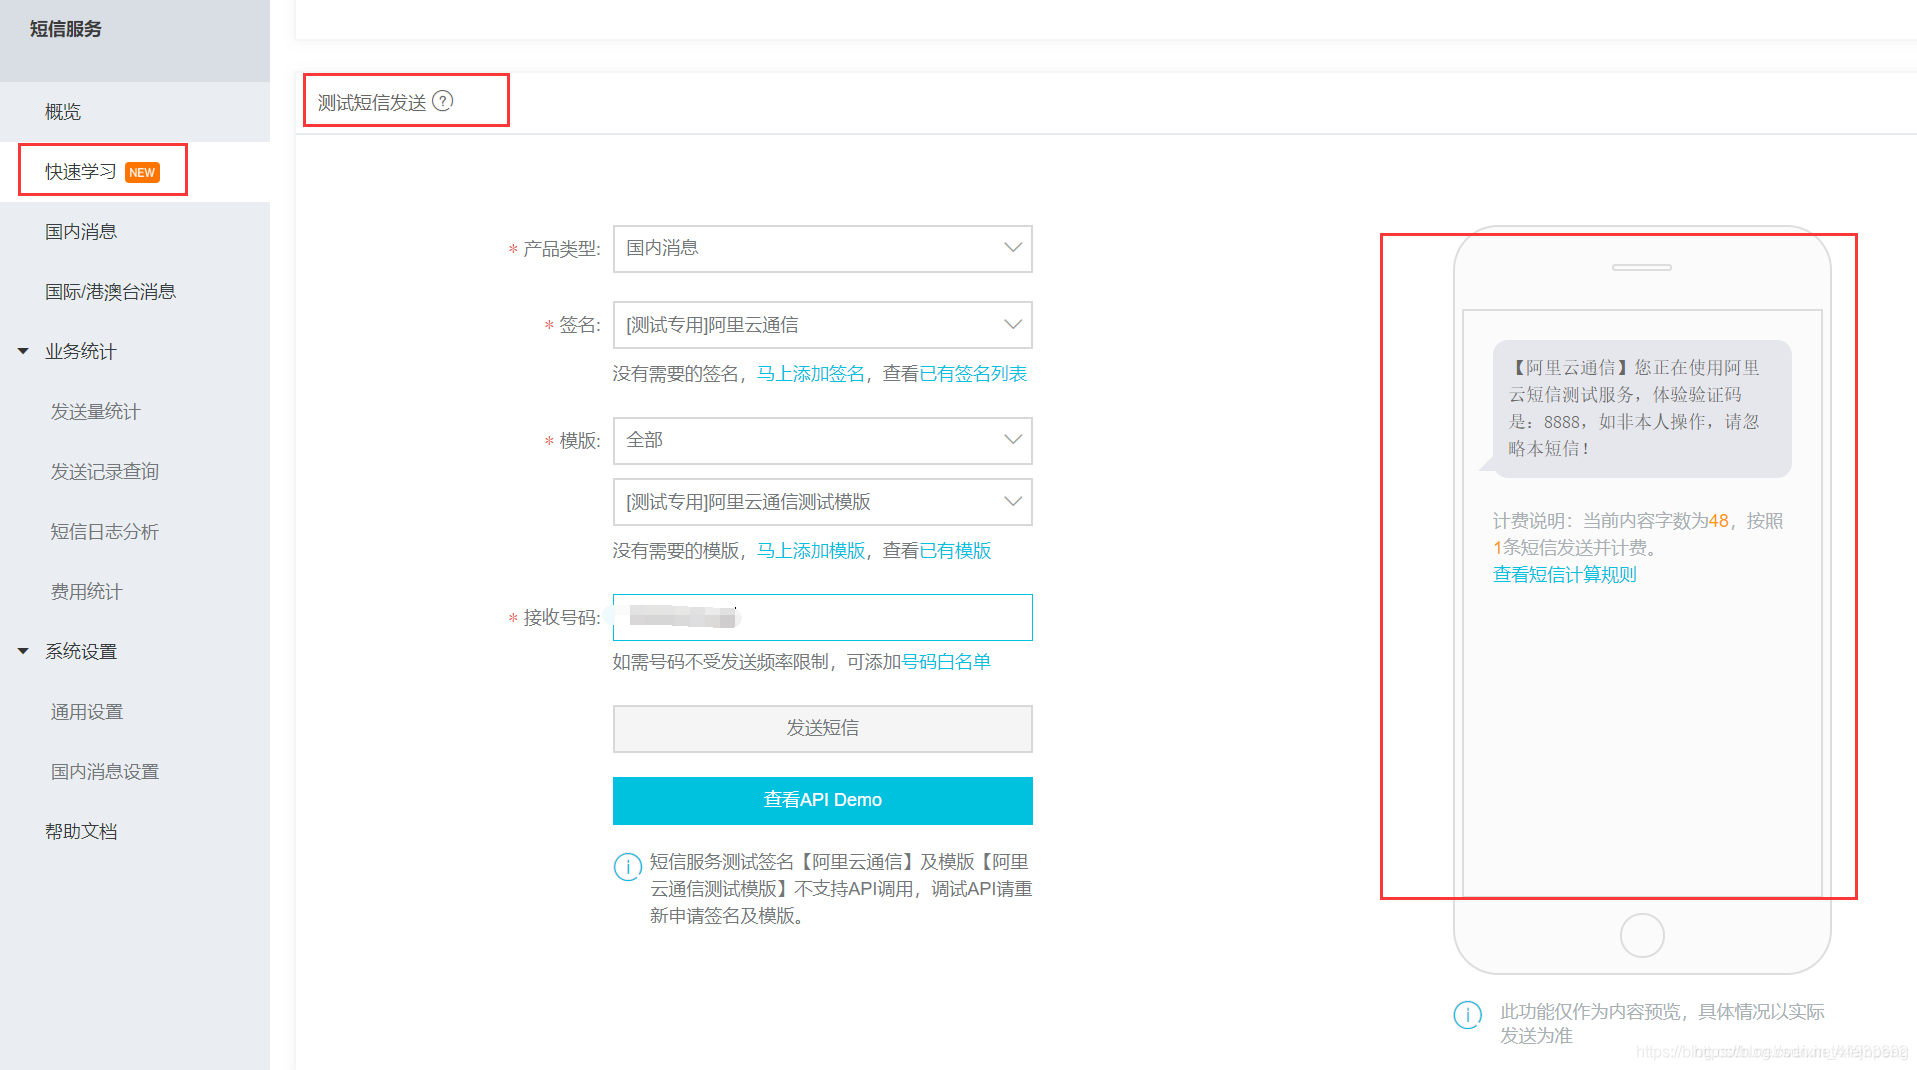Click the help icon beside 测试短信发送
The width and height of the screenshot is (1917, 1070).
coord(443,101)
